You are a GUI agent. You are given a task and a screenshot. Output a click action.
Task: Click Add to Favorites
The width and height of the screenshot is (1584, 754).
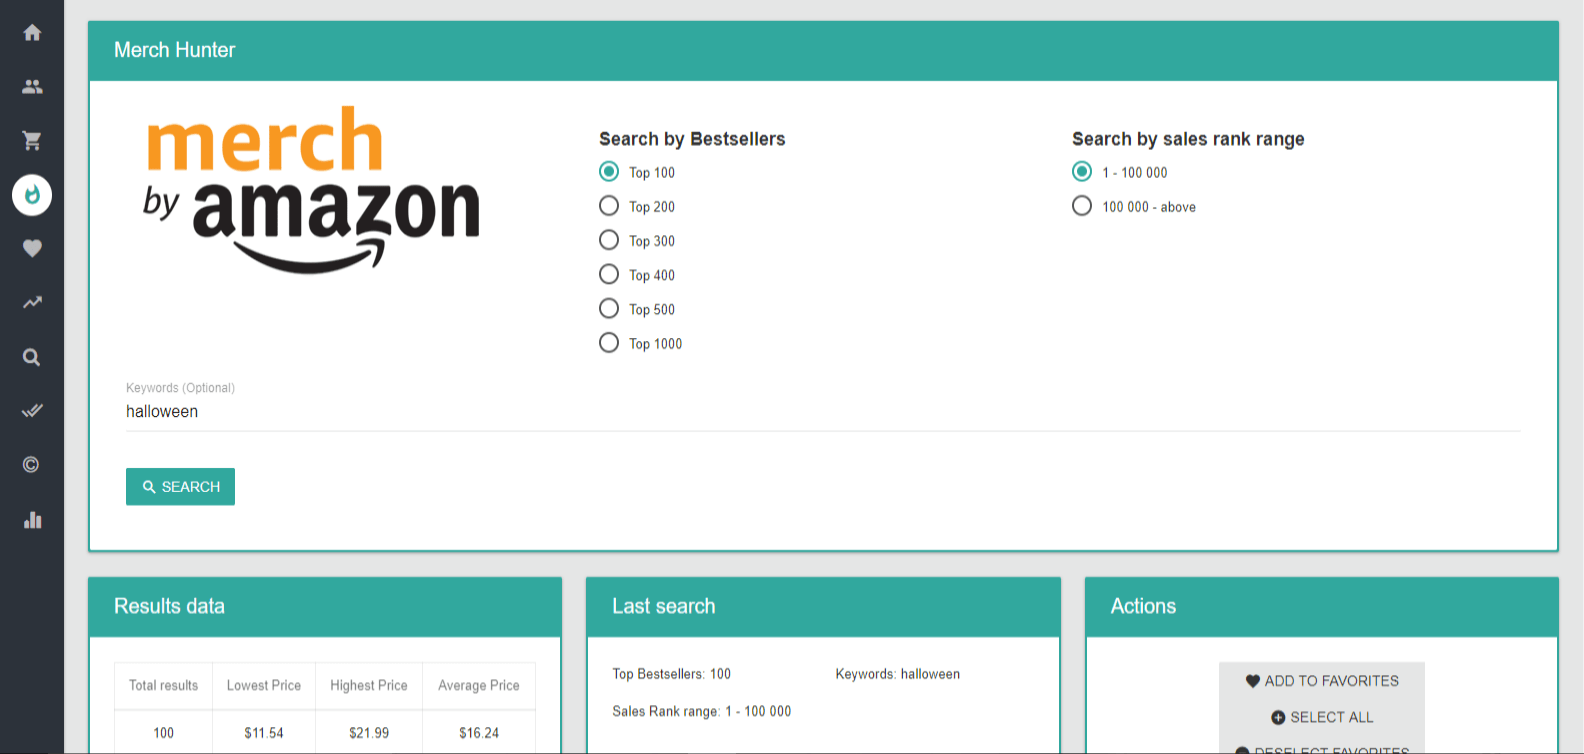coord(1321,681)
